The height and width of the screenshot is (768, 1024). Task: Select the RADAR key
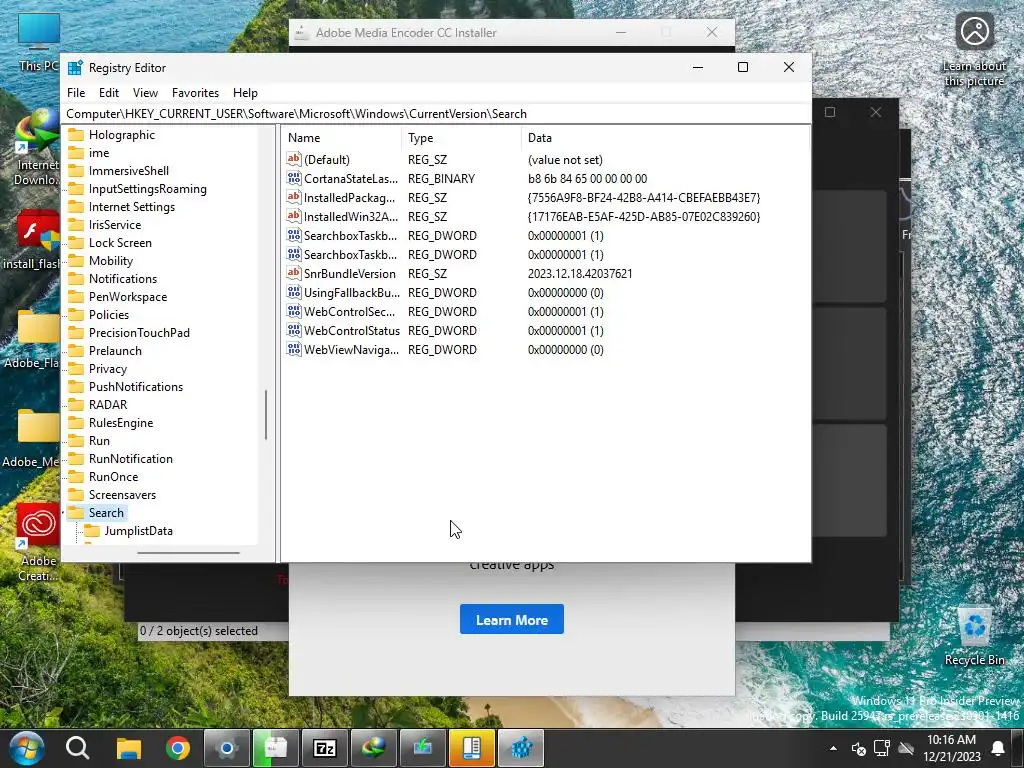(108, 405)
